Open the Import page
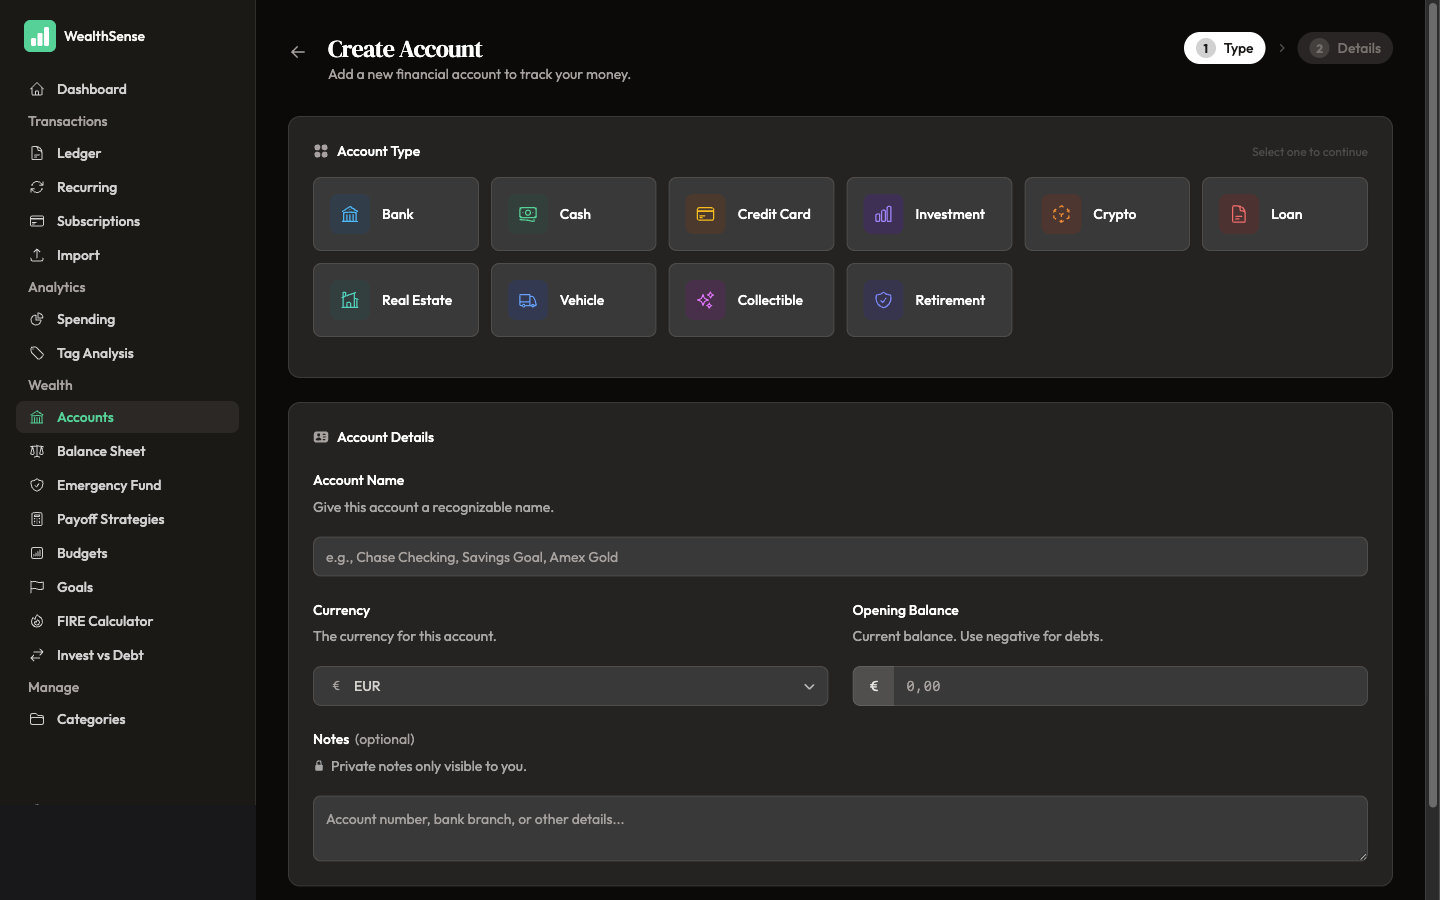Viewport: 1440px width, 900px height. click(x=127, y=255)
